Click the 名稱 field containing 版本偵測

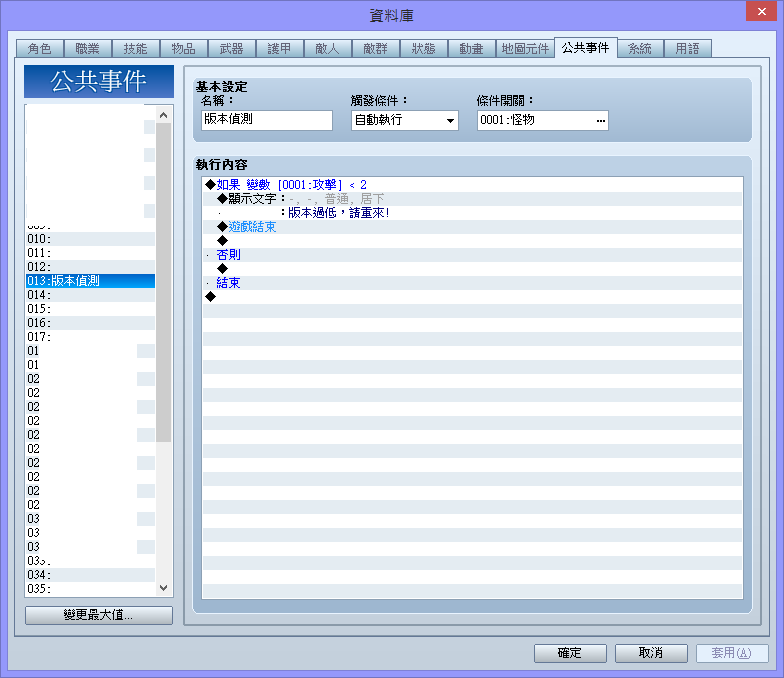pos(267,120)
